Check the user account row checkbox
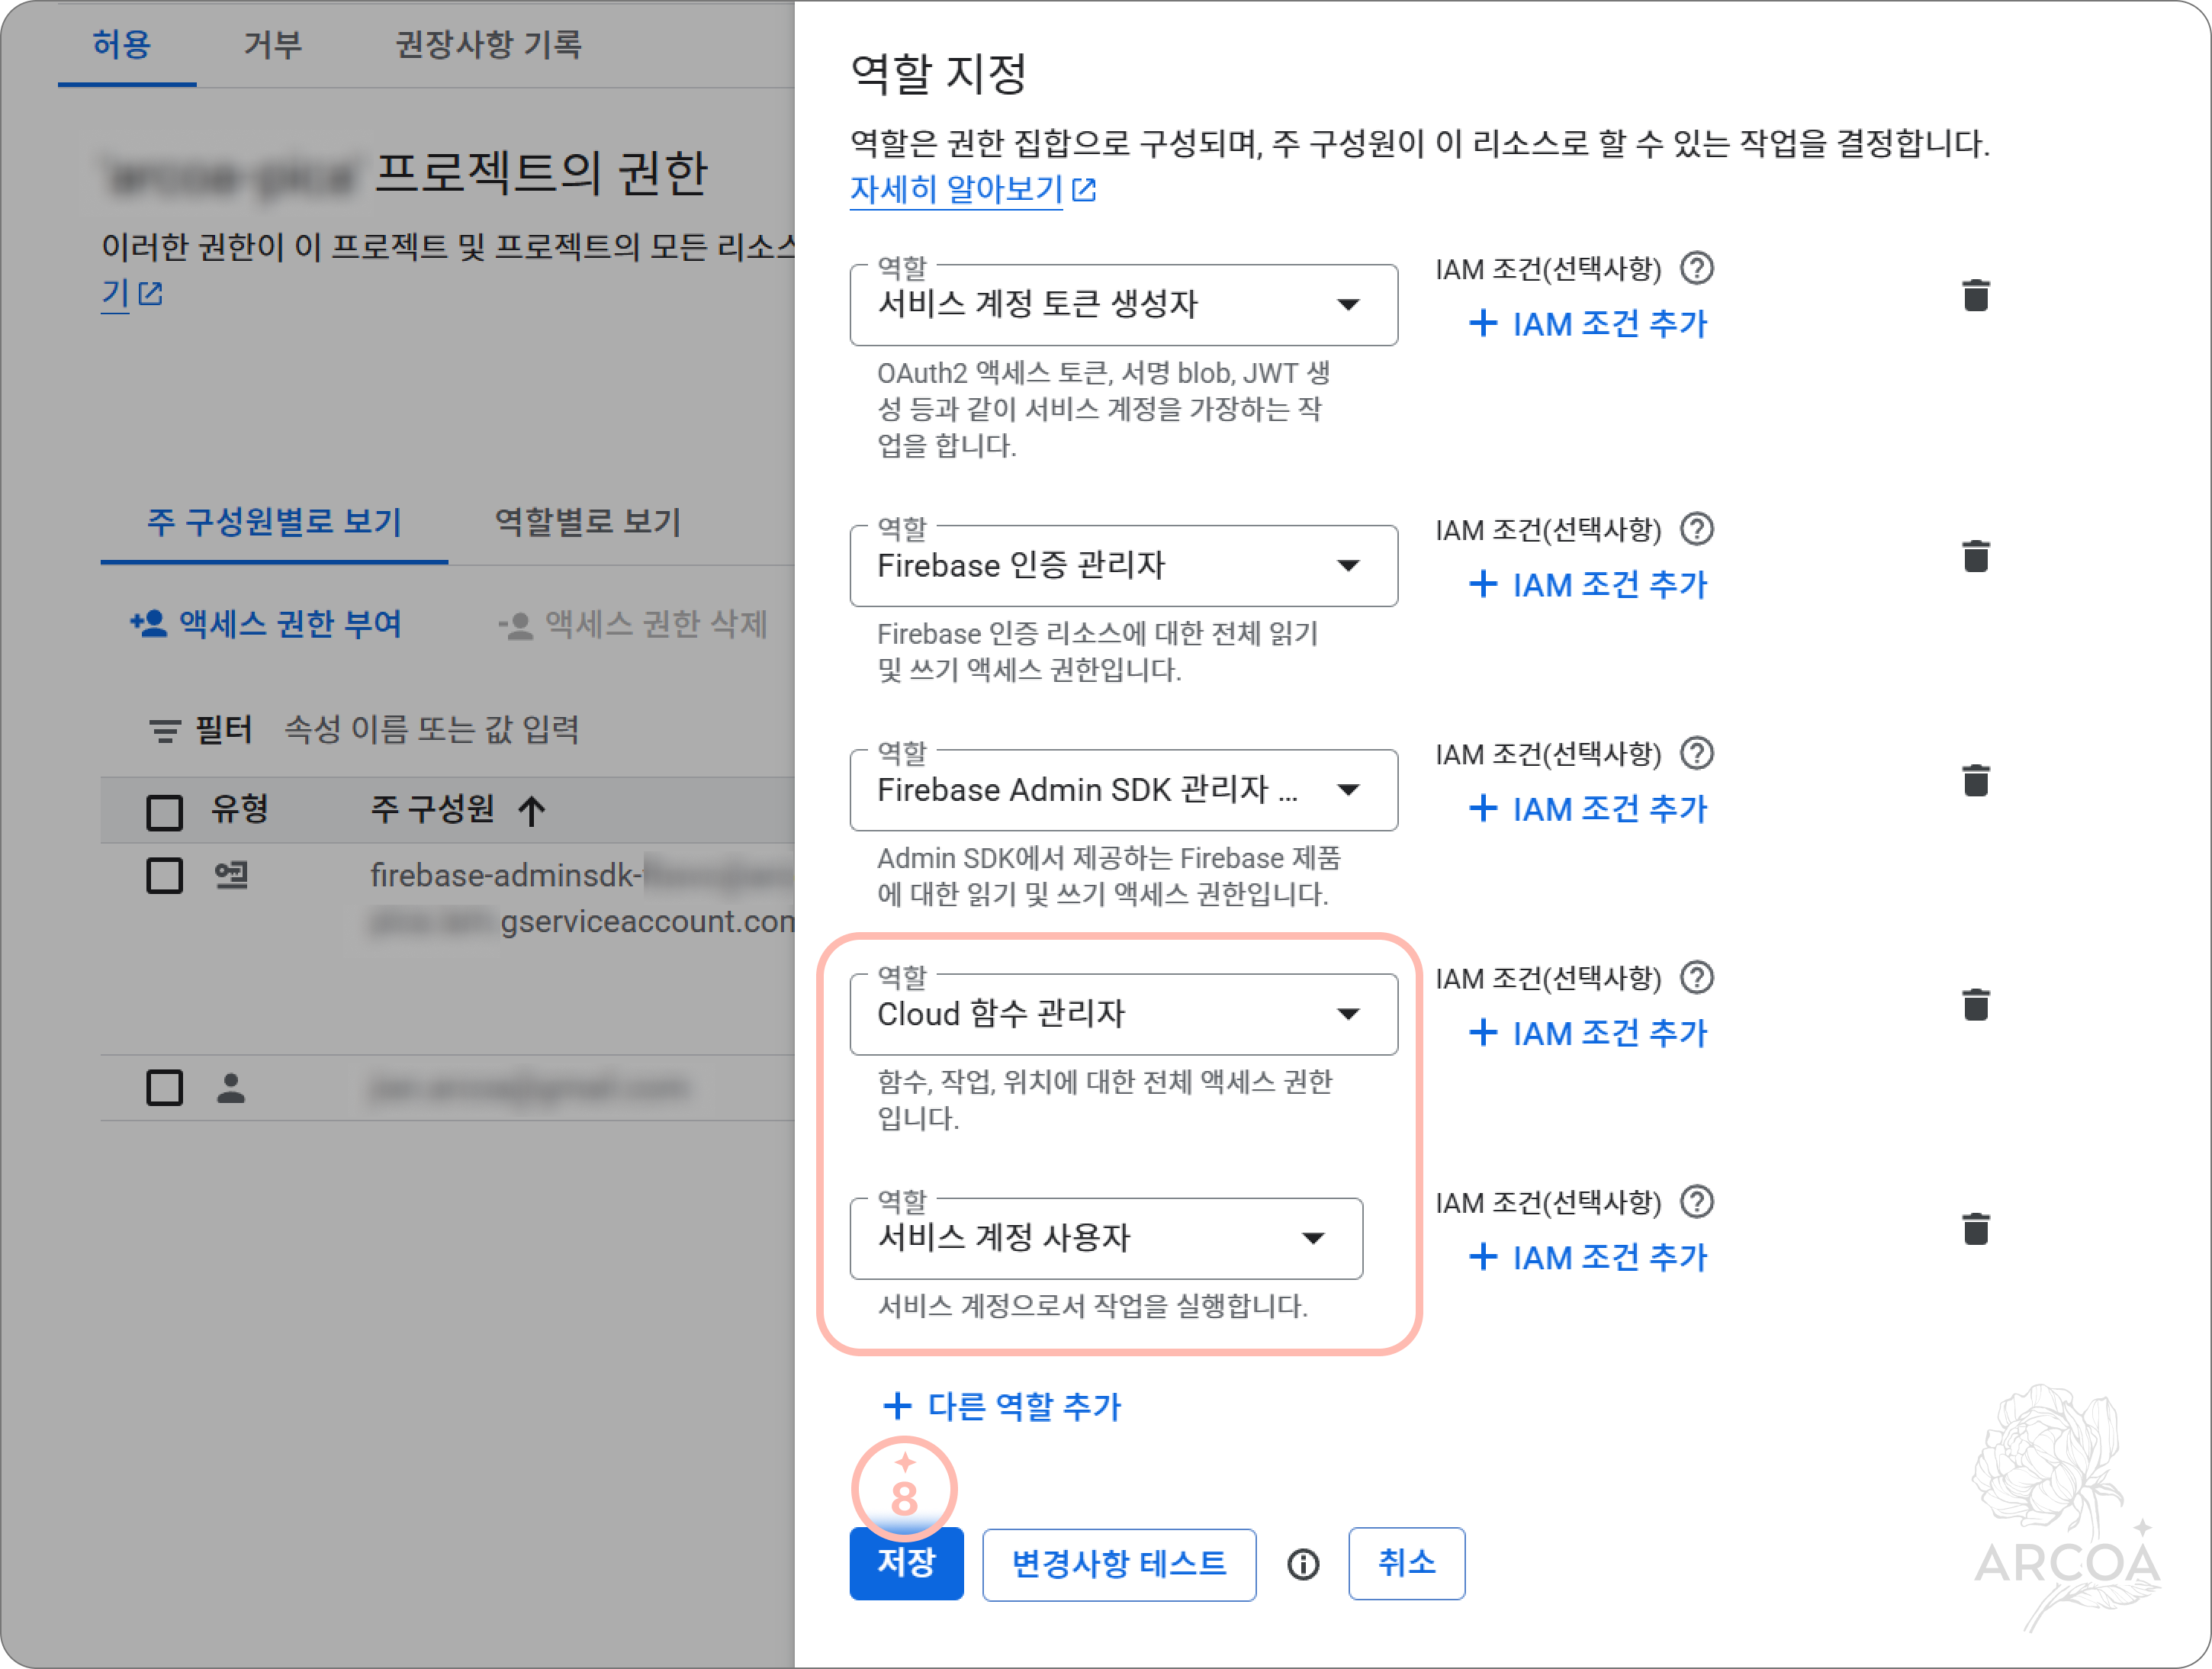The image size is (2212, 1669). [165, 1087]
